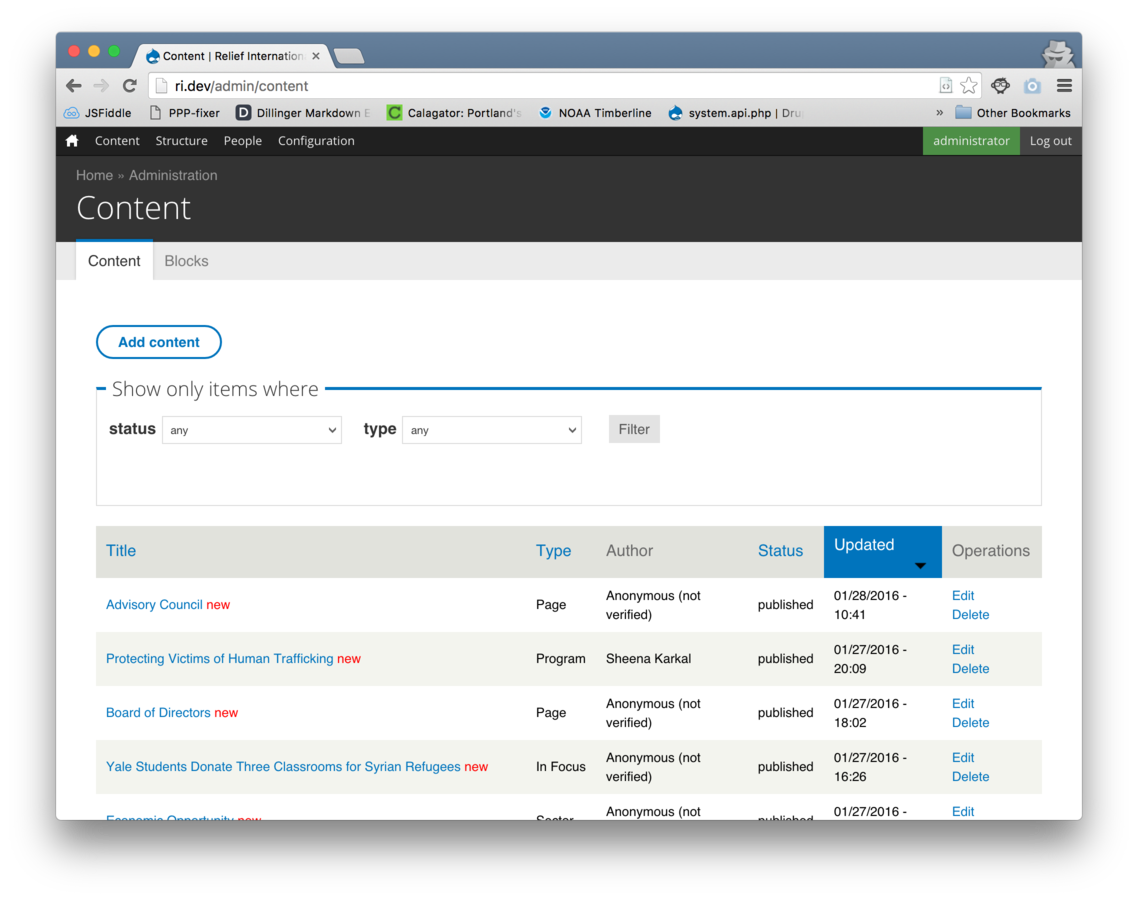Click the page source icon in address bar
The image size is (1138, 900).
tap(945, 86)
